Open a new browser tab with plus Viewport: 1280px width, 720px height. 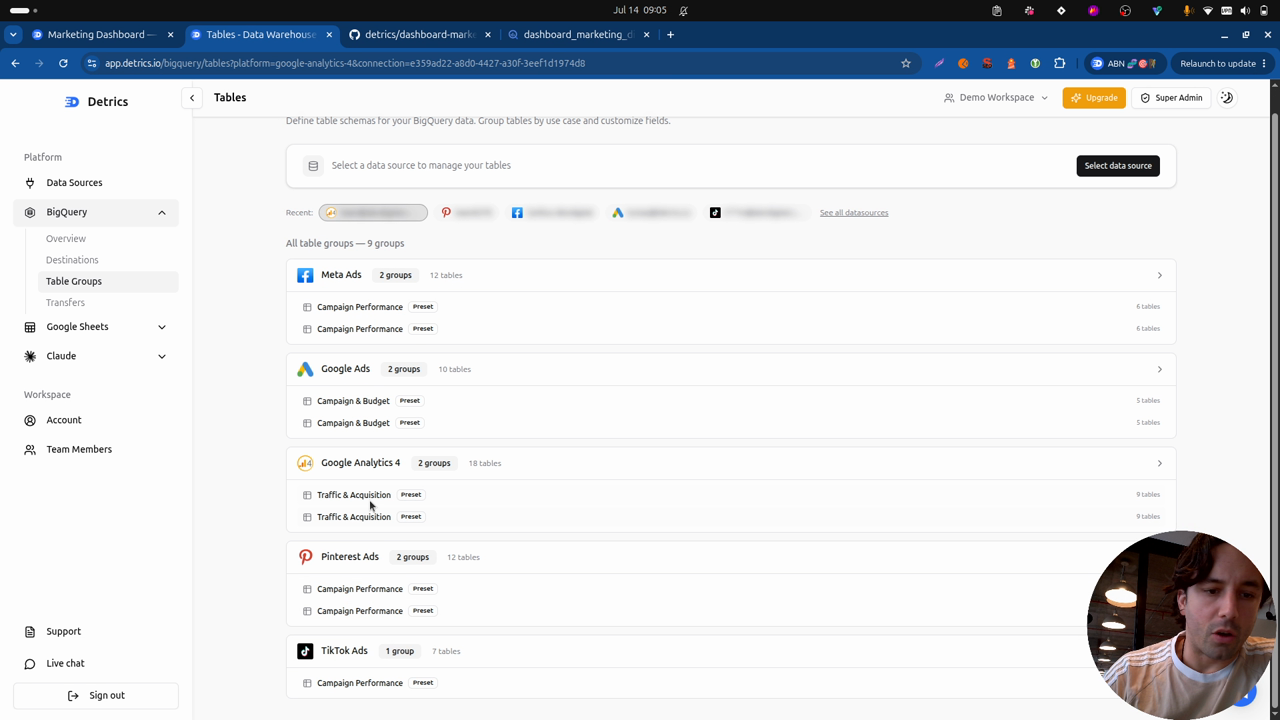tap(670, 34)
